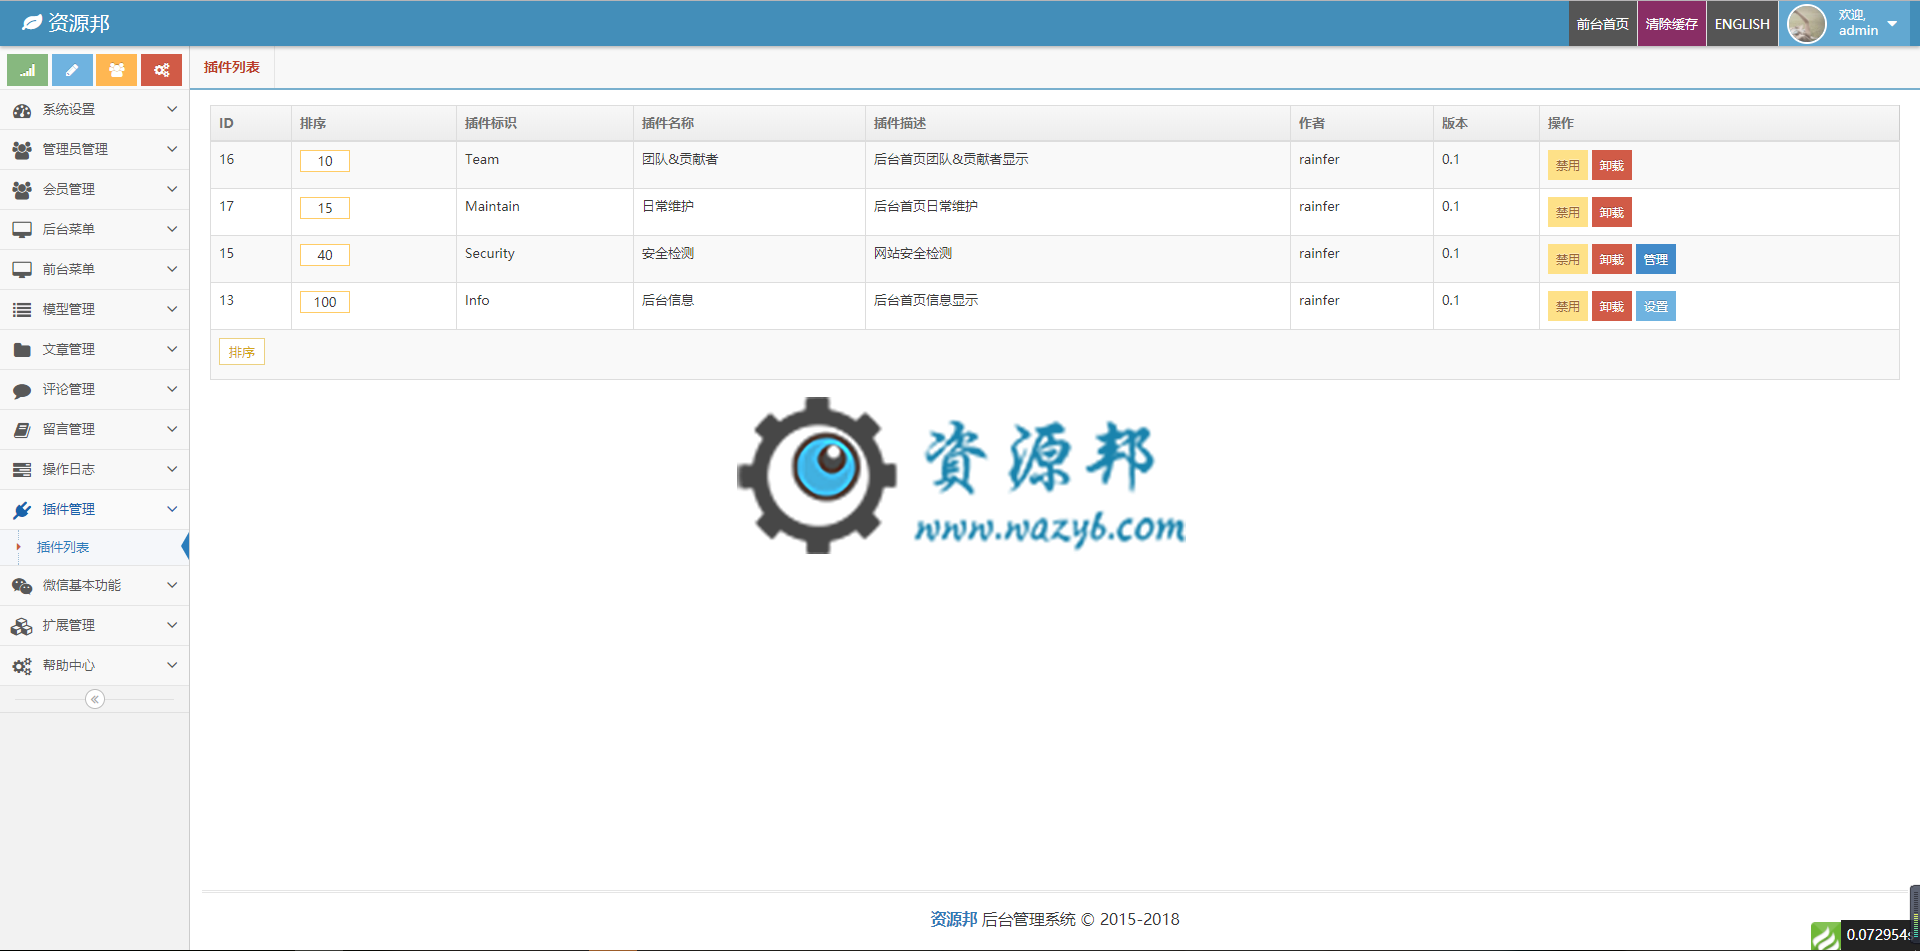1920x951 pixels.
Task: Disable the Info plugin with 禁用
Action: click(x=1567, y=306)
